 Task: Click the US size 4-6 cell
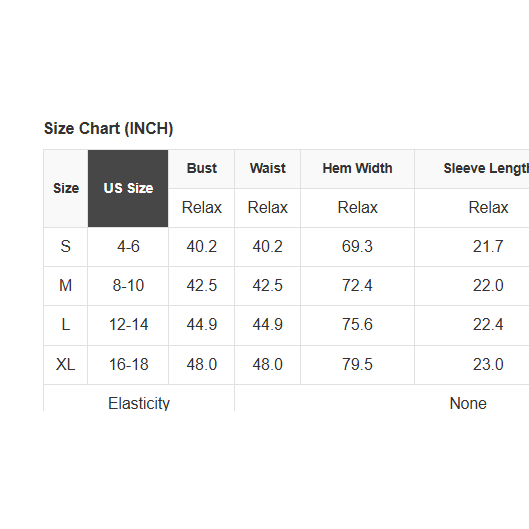(x=128, y=247)
